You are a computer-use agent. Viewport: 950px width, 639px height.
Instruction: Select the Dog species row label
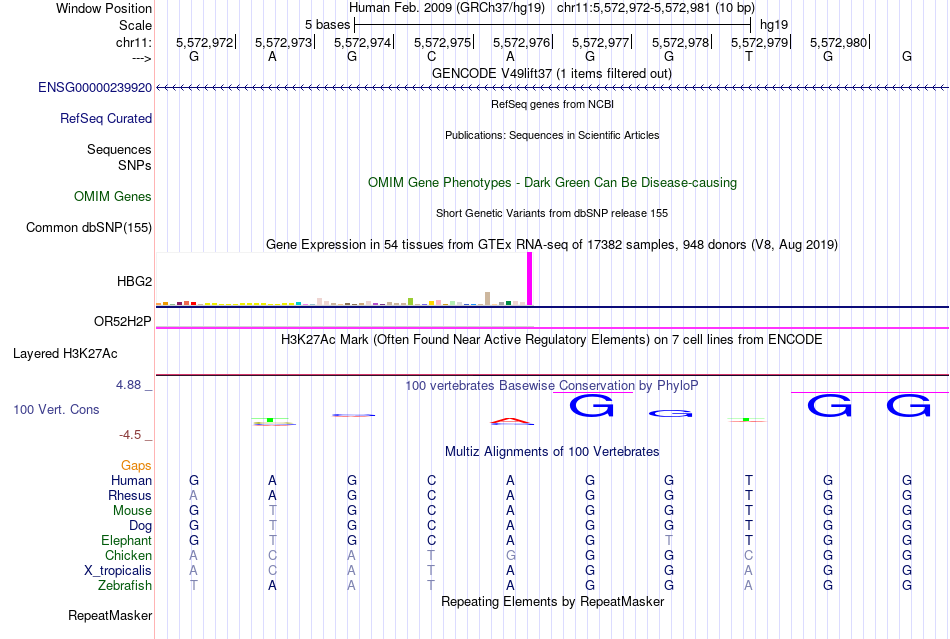(141, 526)
